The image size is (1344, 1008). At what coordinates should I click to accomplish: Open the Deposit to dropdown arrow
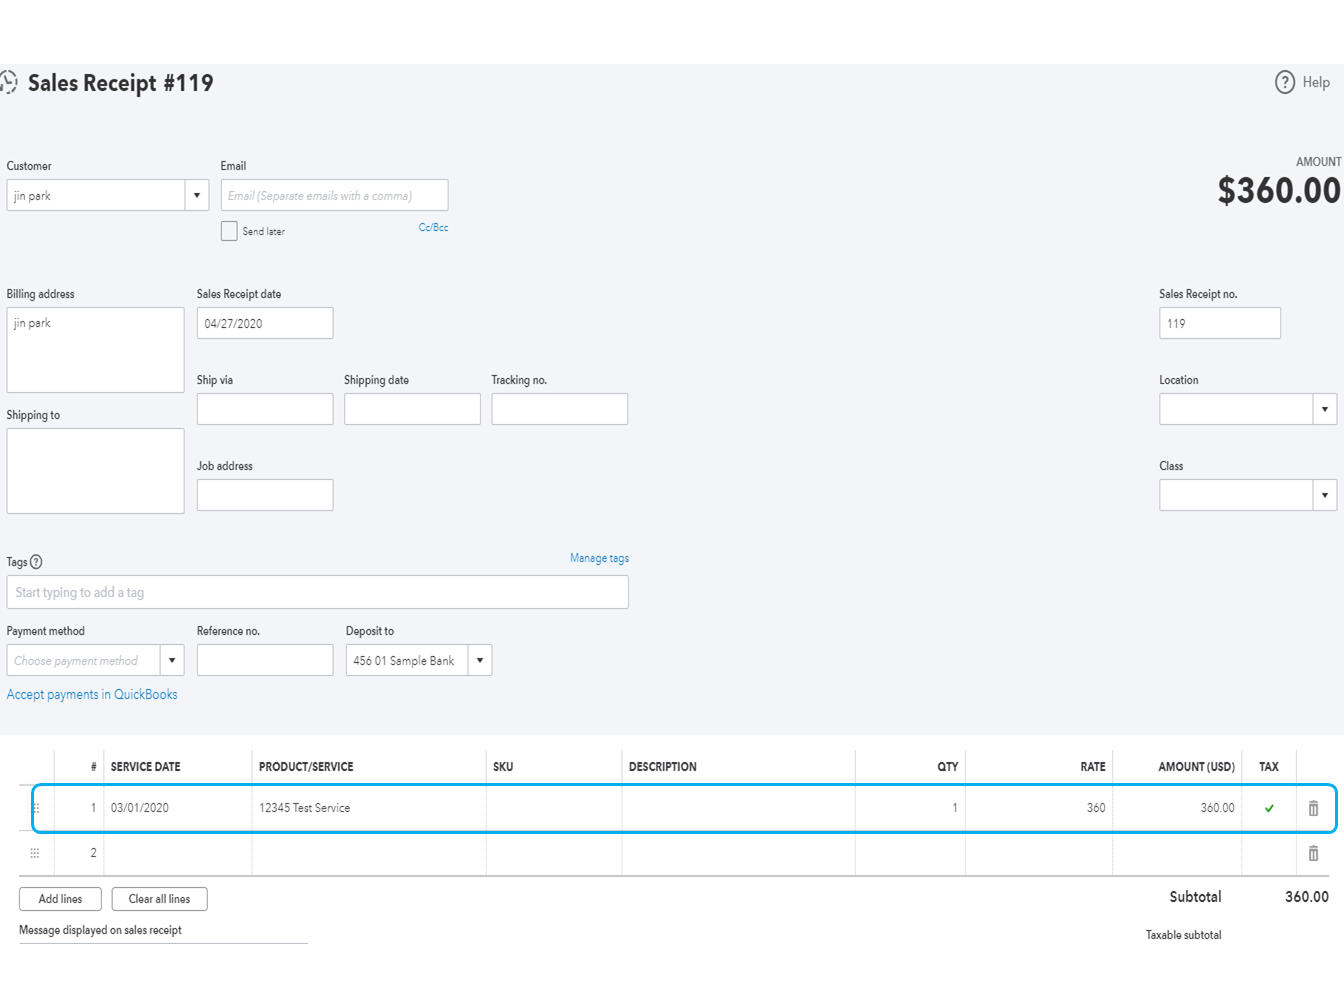click(480, 660)
